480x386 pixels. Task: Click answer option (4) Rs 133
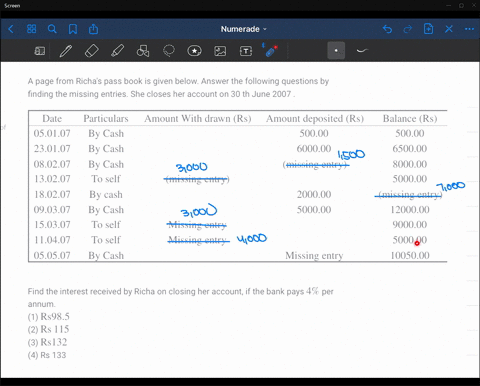pyautogui.click(x=47, y=355)
